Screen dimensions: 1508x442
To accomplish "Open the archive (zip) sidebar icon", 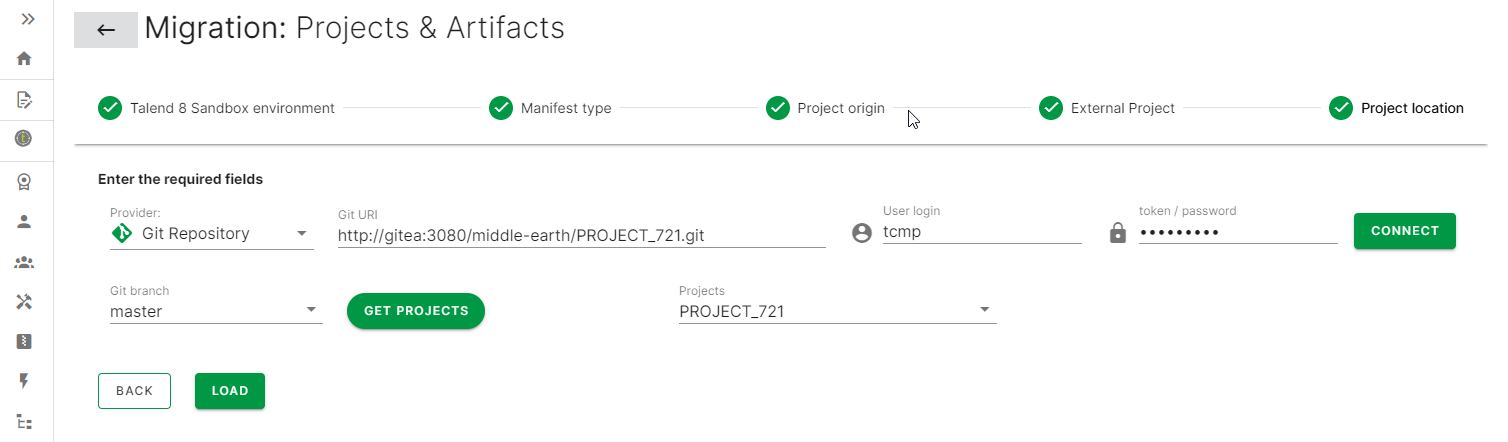I will 25,342.
